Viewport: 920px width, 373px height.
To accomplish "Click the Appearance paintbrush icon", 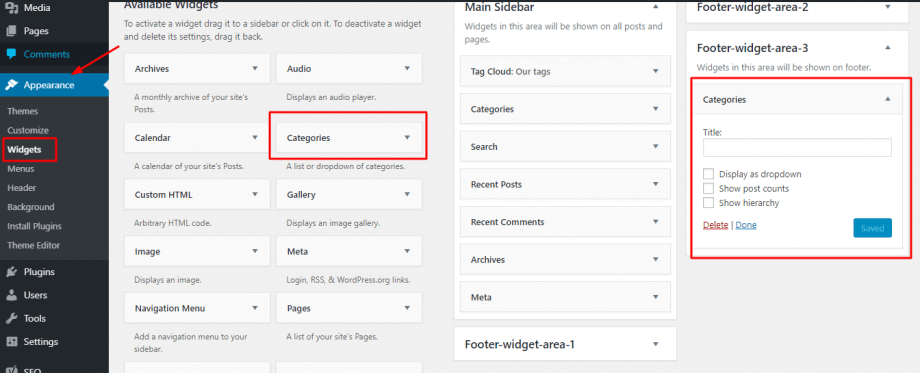I will tap(11, 85).
